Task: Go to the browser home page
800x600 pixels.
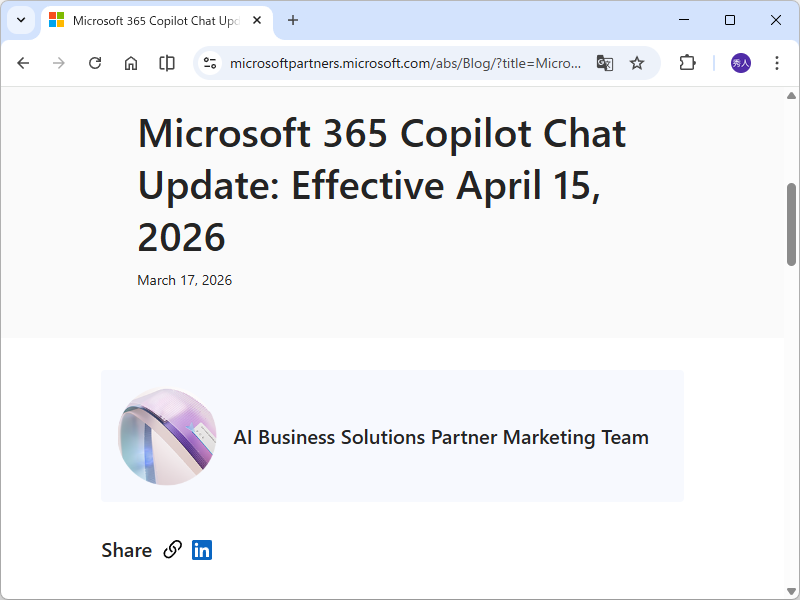Action: (x=131, y=63)
